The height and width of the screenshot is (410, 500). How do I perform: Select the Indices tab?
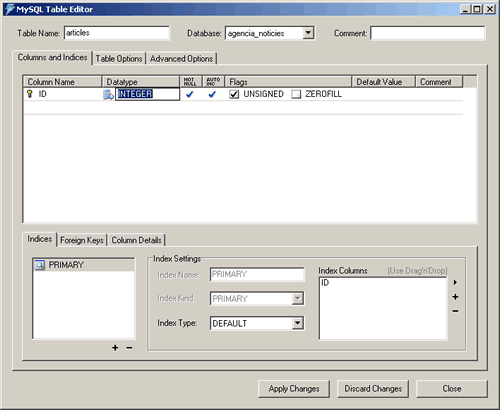pyautogui.click(x=39, y=239)
